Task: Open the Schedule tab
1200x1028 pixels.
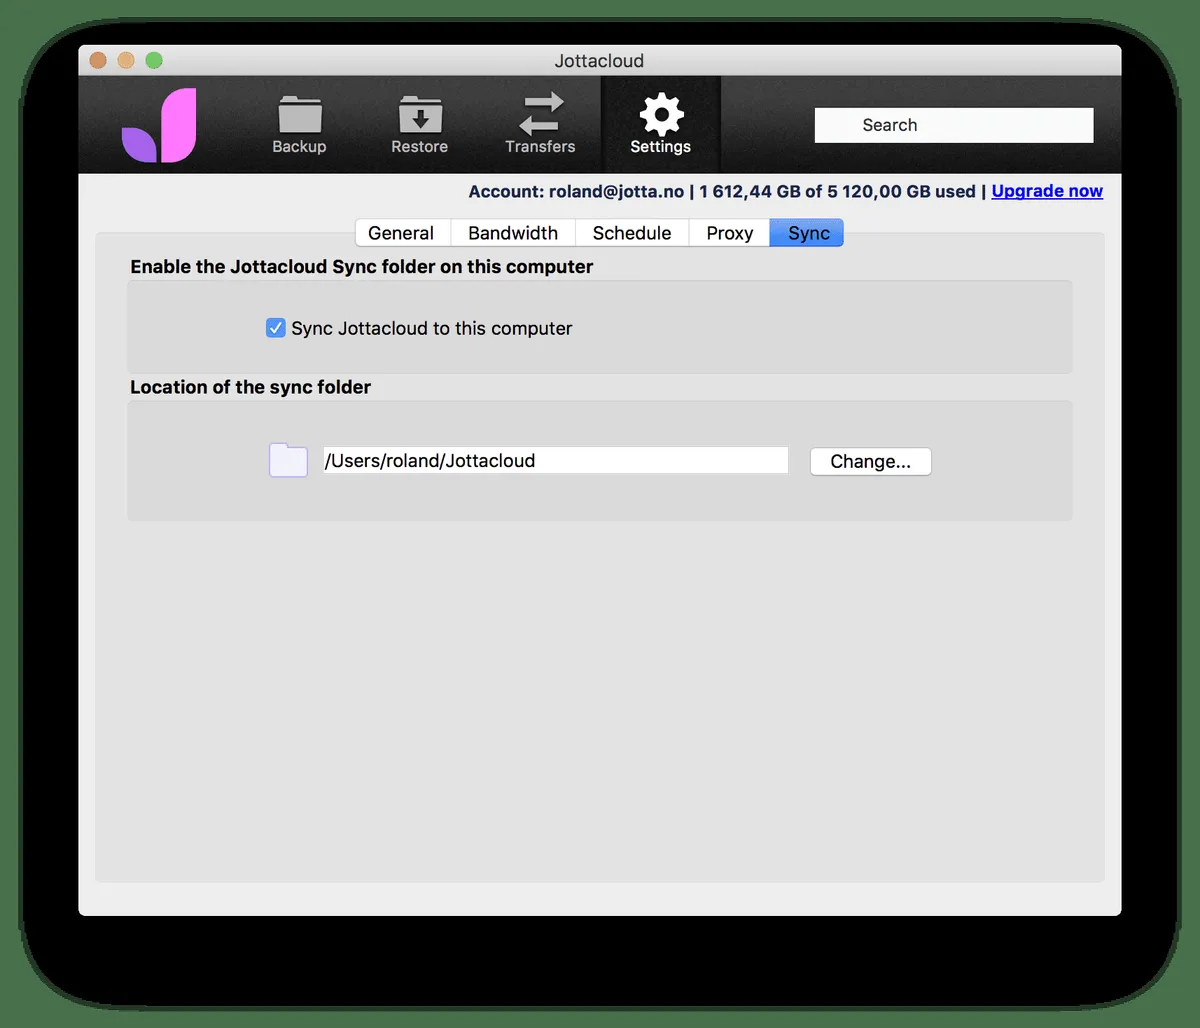Action: tap(632, 233)
